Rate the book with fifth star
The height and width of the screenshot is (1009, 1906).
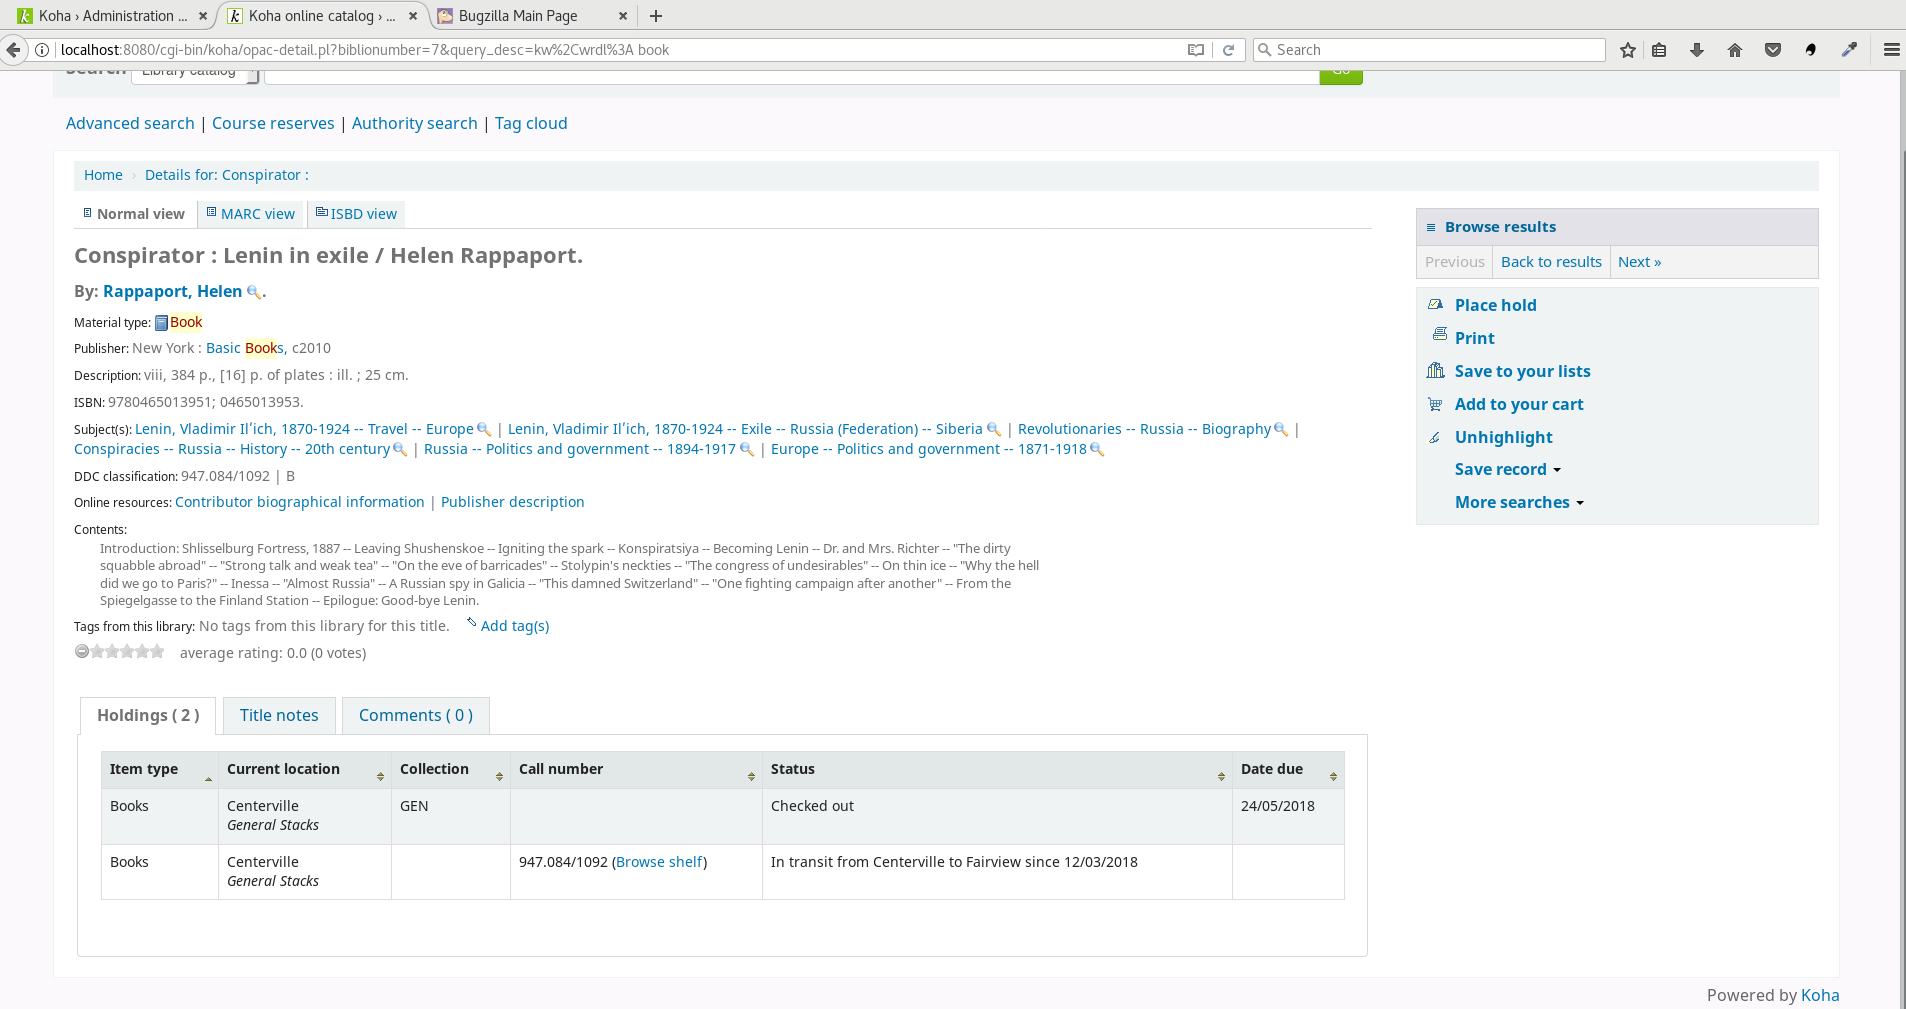(157, 651)
